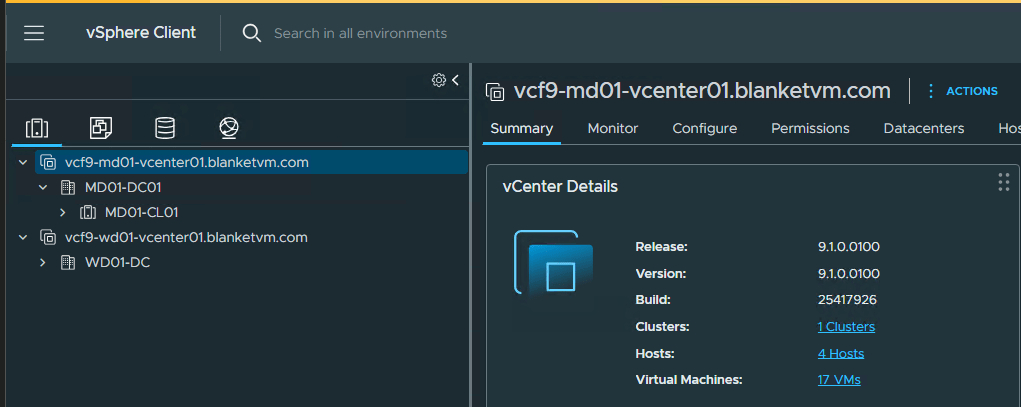Screen dimensions: 1021x407
Task: Click the search magnifier icon
Action: [x=251, y=33]
